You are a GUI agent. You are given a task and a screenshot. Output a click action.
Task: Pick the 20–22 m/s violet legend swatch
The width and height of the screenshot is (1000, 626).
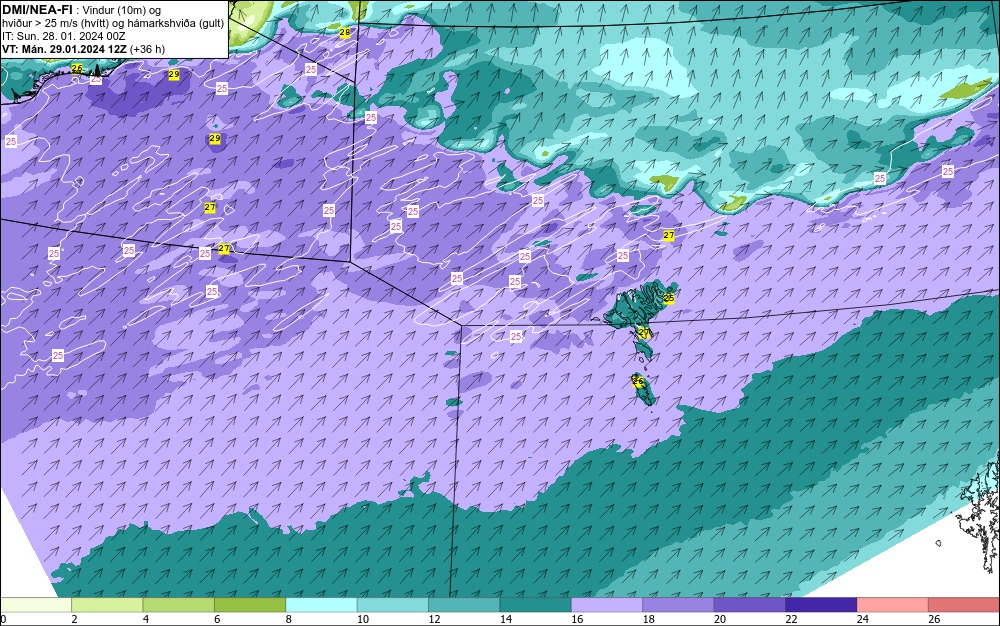[750, 605]
